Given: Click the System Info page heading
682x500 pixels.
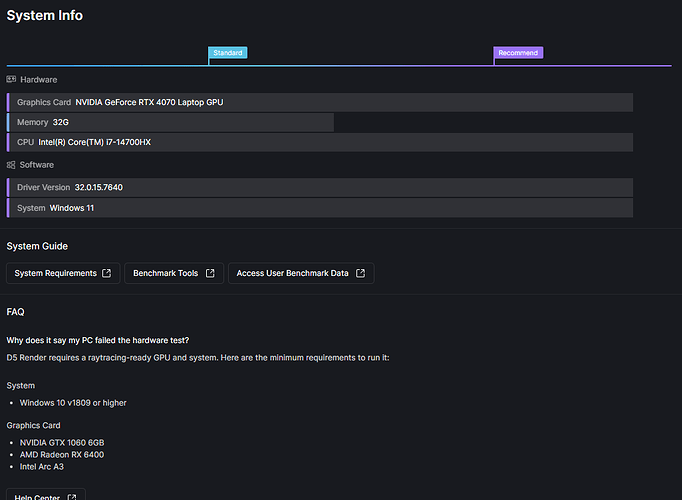Looking at the screenshot, I should pyautogui.click(x=45, y=15).
